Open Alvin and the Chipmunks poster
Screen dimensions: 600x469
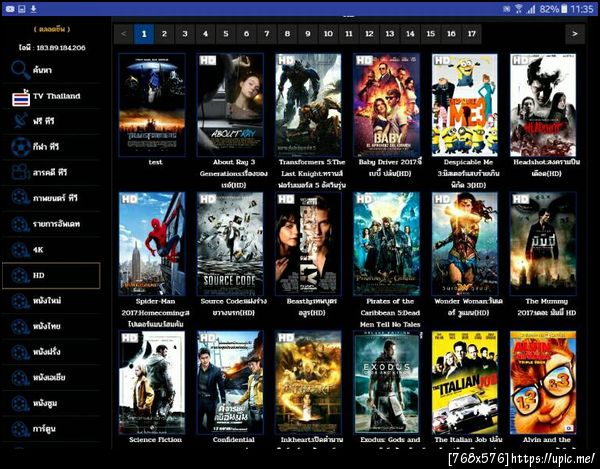(543, 383)
